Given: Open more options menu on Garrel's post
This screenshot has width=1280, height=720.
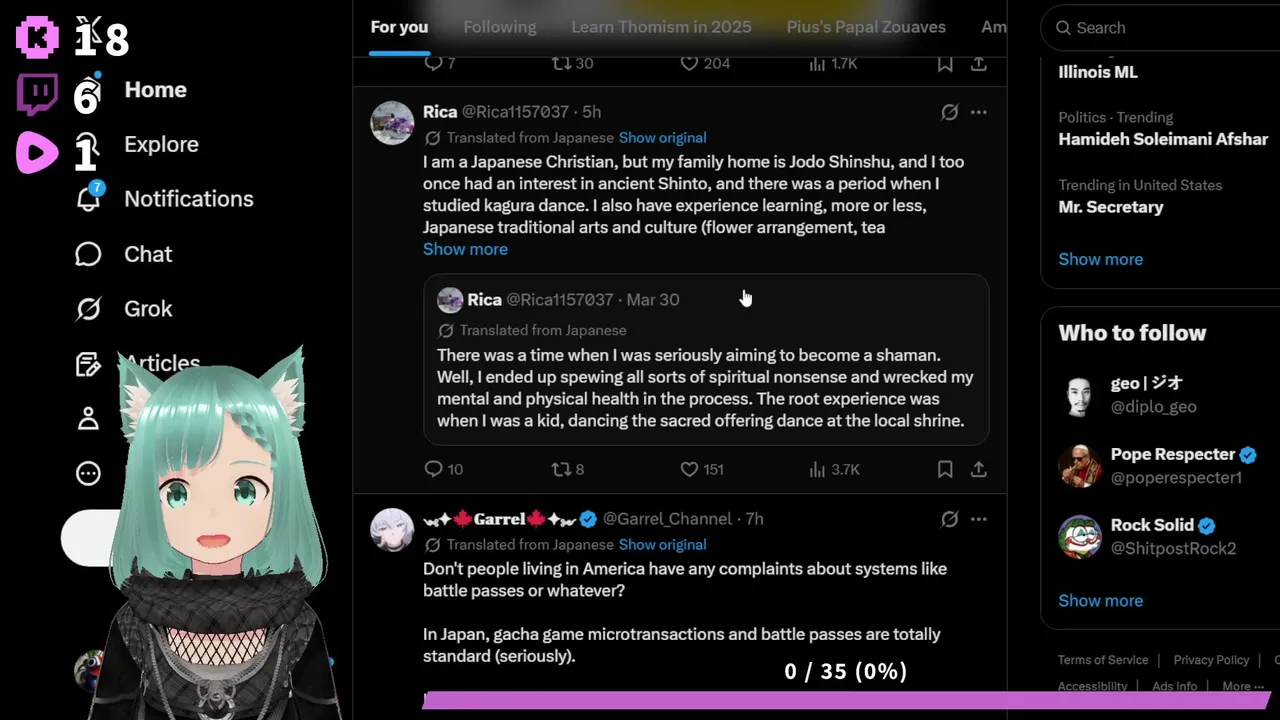Looking at the screenshot, I should [979, 519].
